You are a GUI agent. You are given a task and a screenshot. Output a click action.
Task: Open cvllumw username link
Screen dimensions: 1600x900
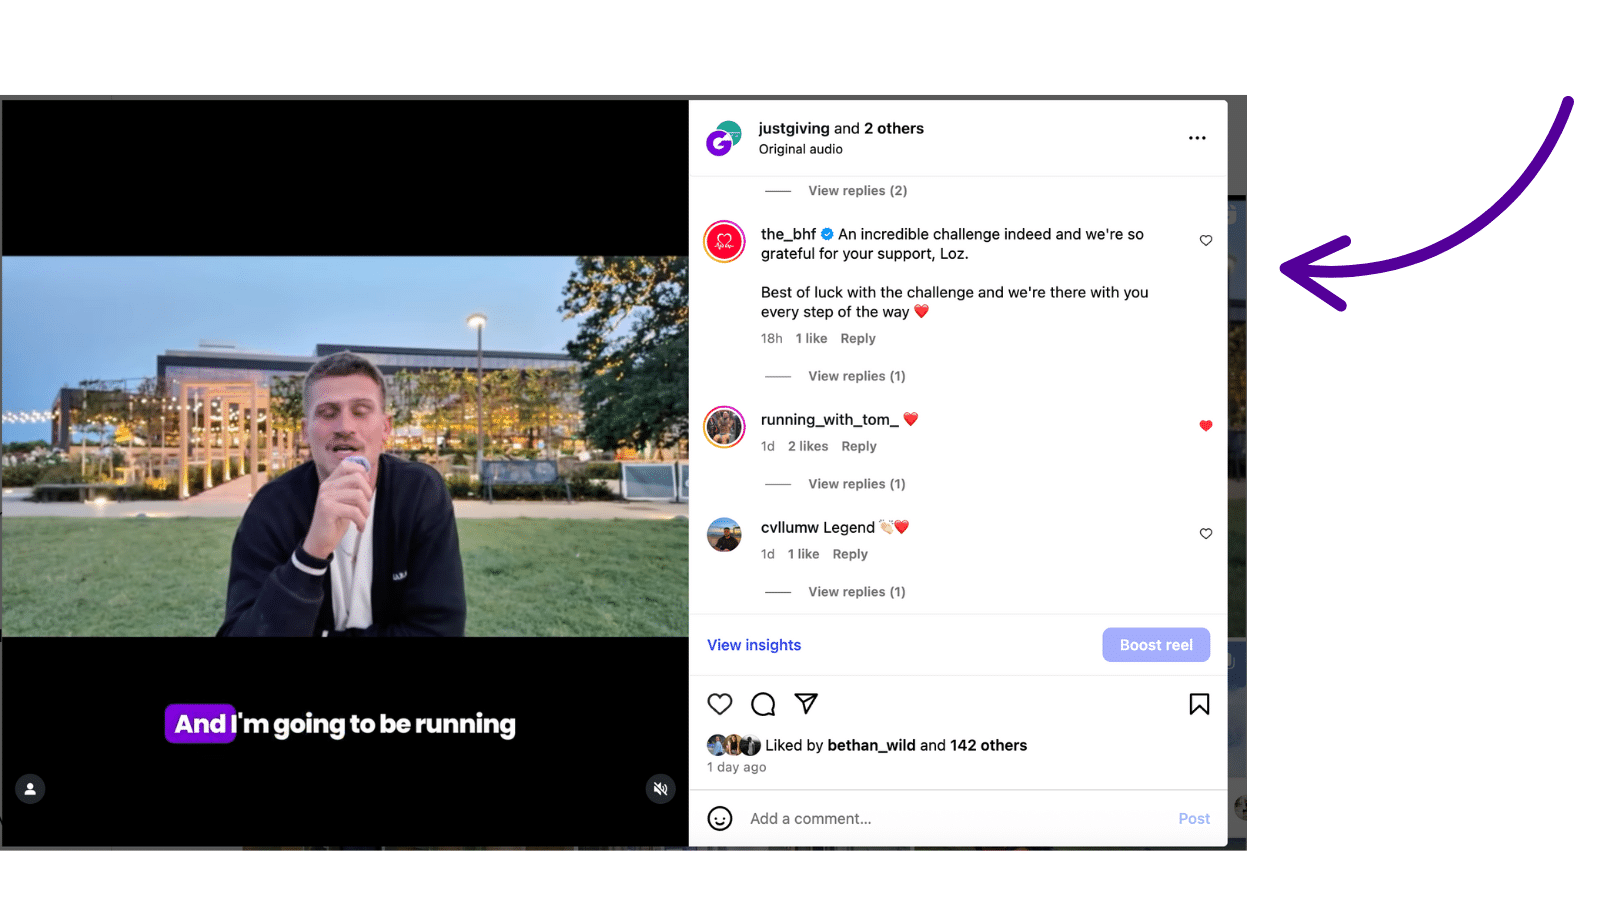point(789,528)
